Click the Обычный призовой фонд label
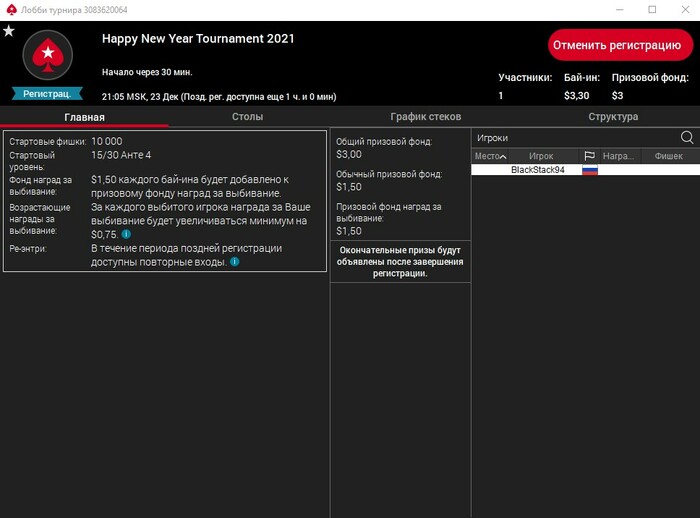Screen dimensions: 700x518 point(389,174)
